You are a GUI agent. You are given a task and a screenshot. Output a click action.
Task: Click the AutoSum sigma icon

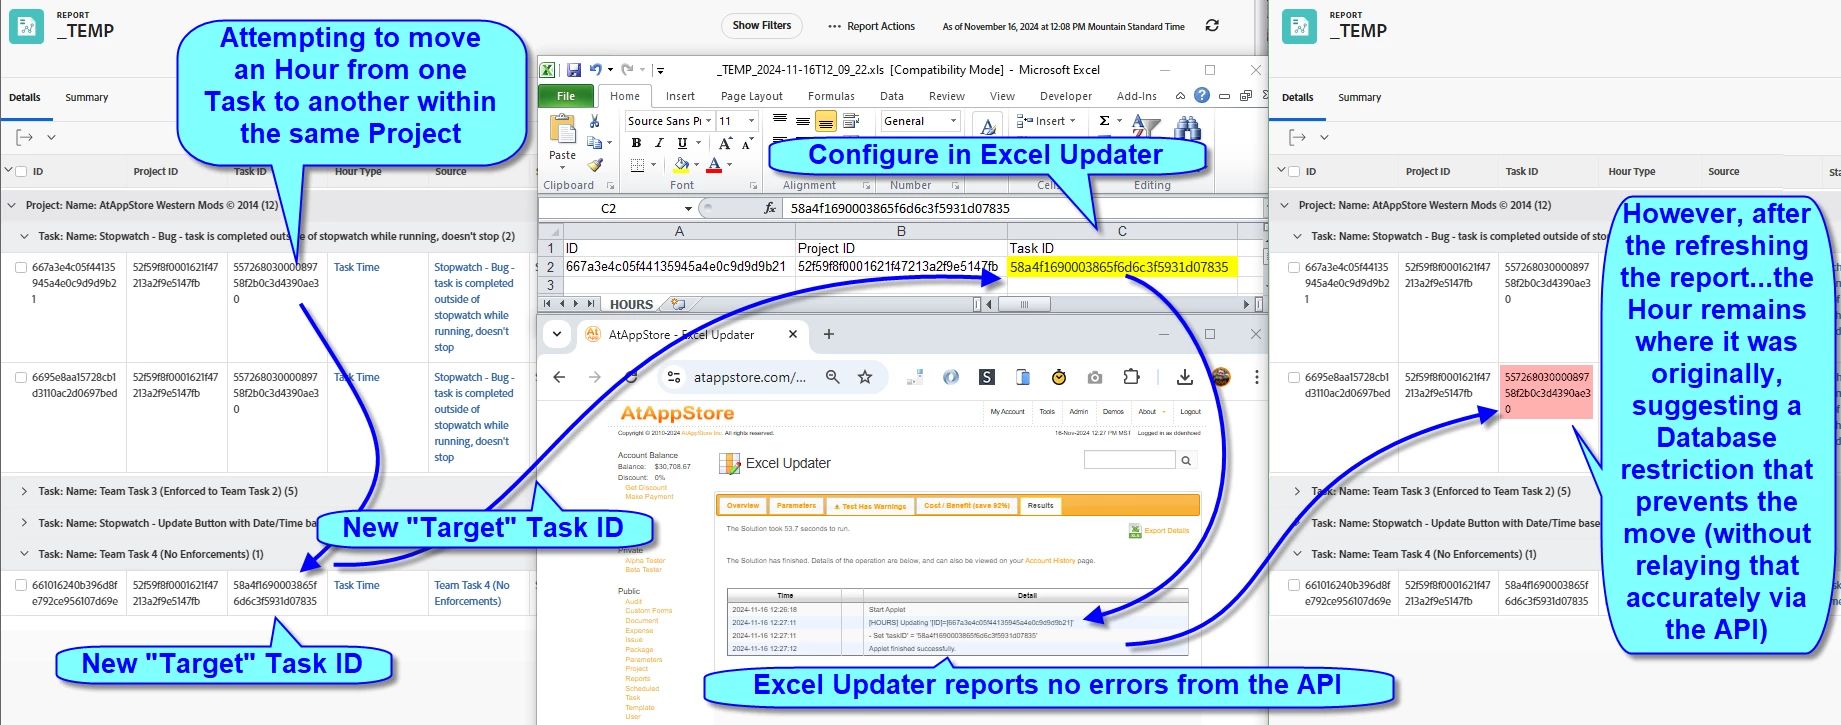[x=1105, y=121]
